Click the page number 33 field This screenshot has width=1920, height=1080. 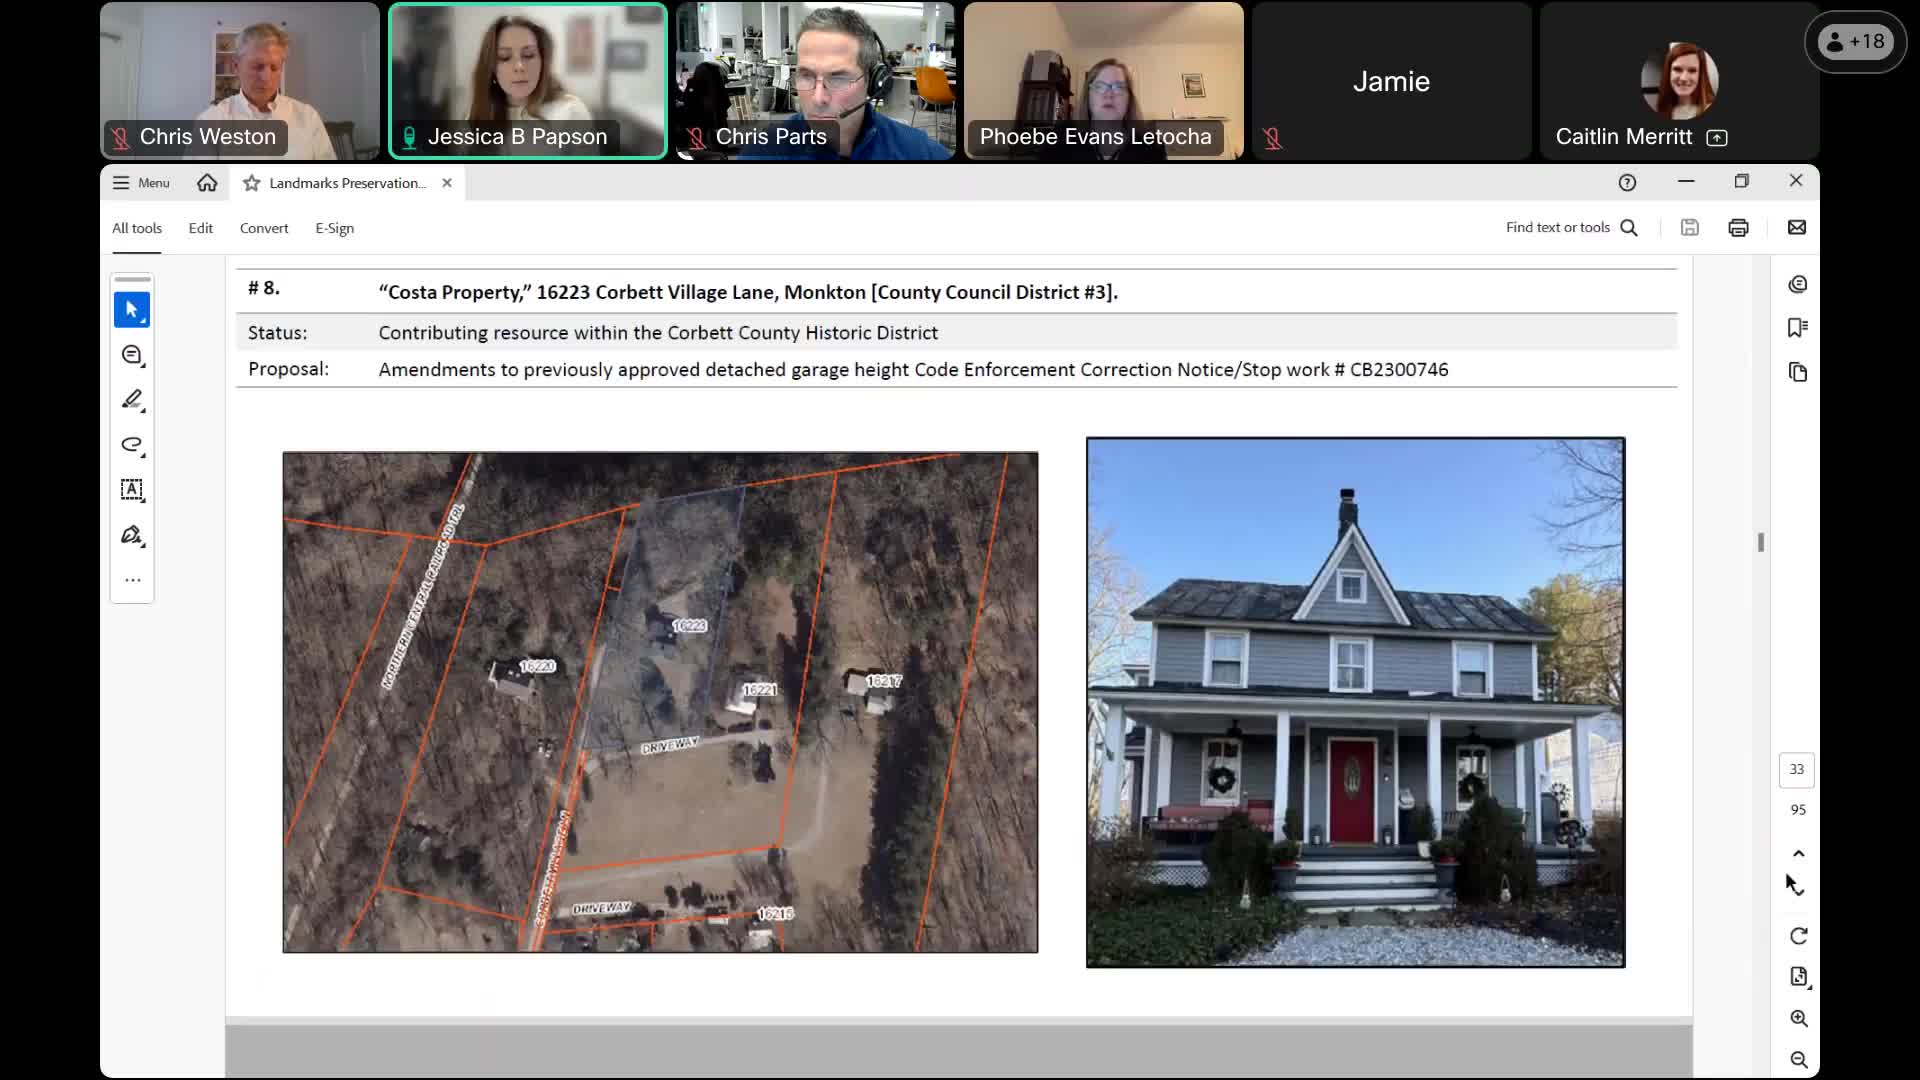click(1797, 769)
